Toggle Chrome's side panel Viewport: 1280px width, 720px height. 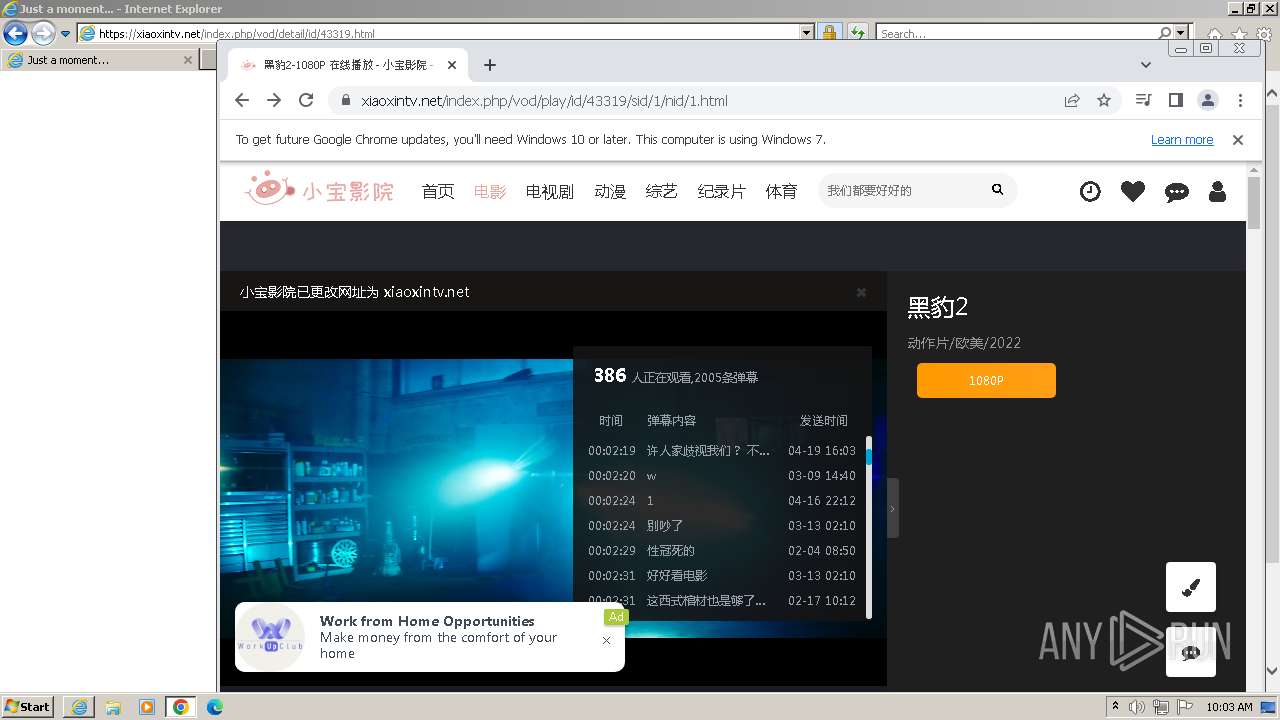pos(1176,100)
